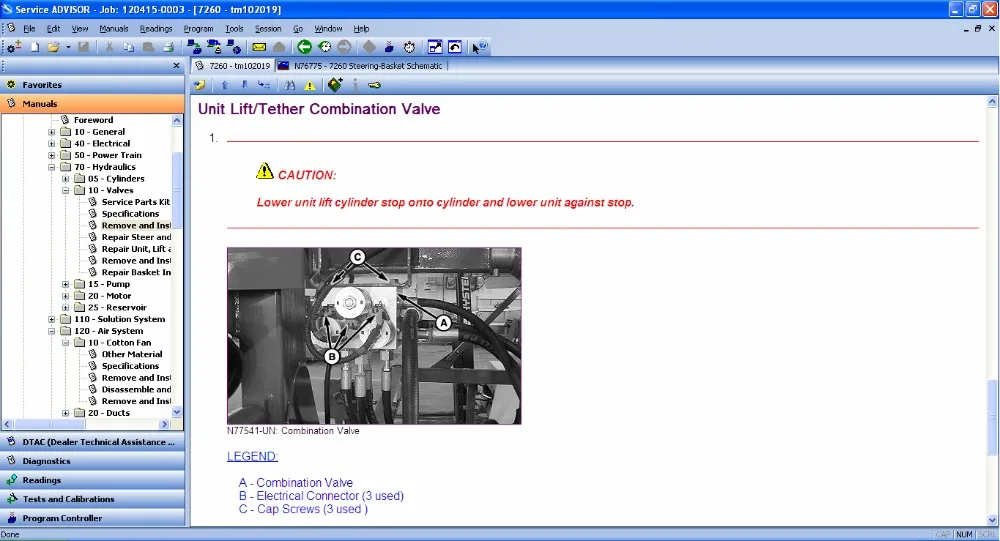Viewport: 1000px width, 541px height.
Task: Click the blue tree sync icon
Action: pos(264,85)
